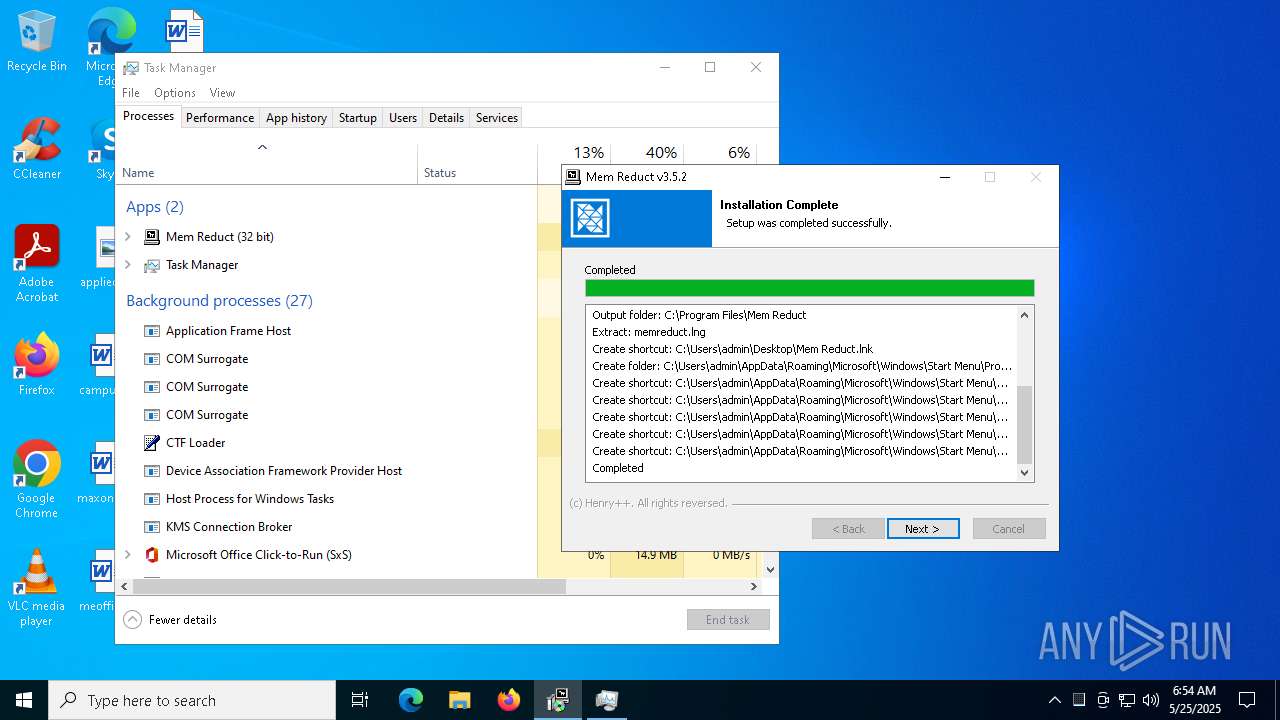
Task: Switch to the Startup tab
Action: [357, 118]
